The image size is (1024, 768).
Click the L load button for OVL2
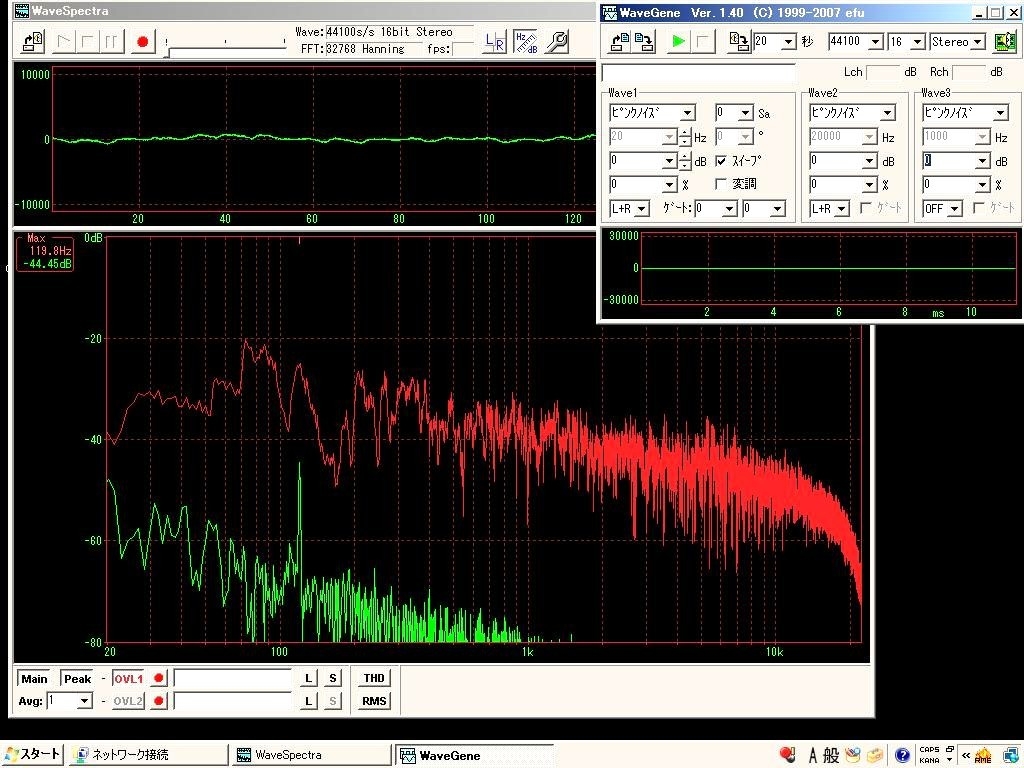(x=308, y=701)
